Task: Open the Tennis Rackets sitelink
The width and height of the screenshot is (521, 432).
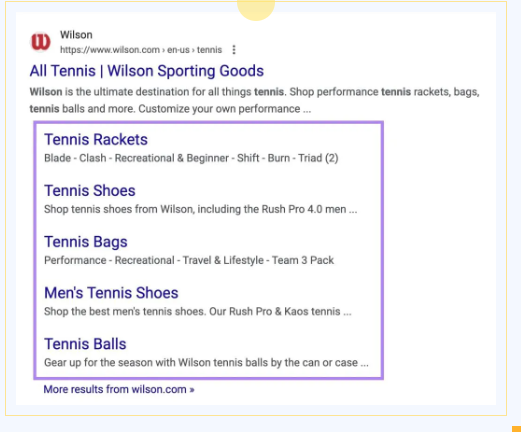Action: [x=96, y=139]
